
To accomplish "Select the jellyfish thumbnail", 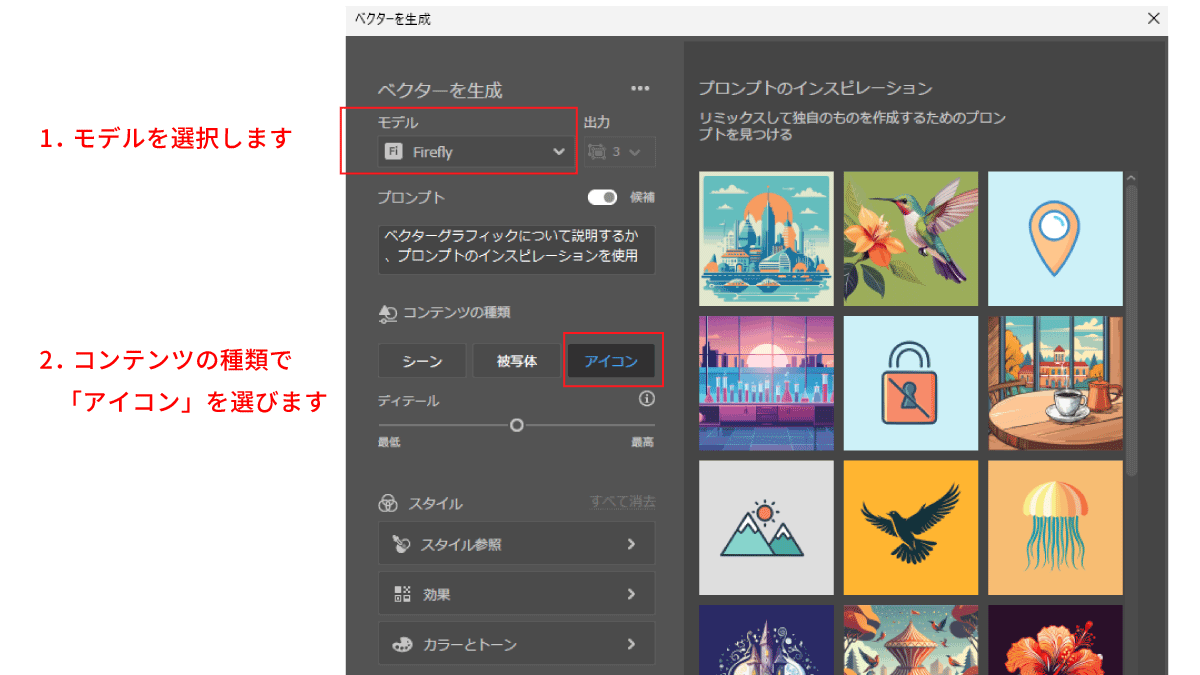I will point(1055,528).
